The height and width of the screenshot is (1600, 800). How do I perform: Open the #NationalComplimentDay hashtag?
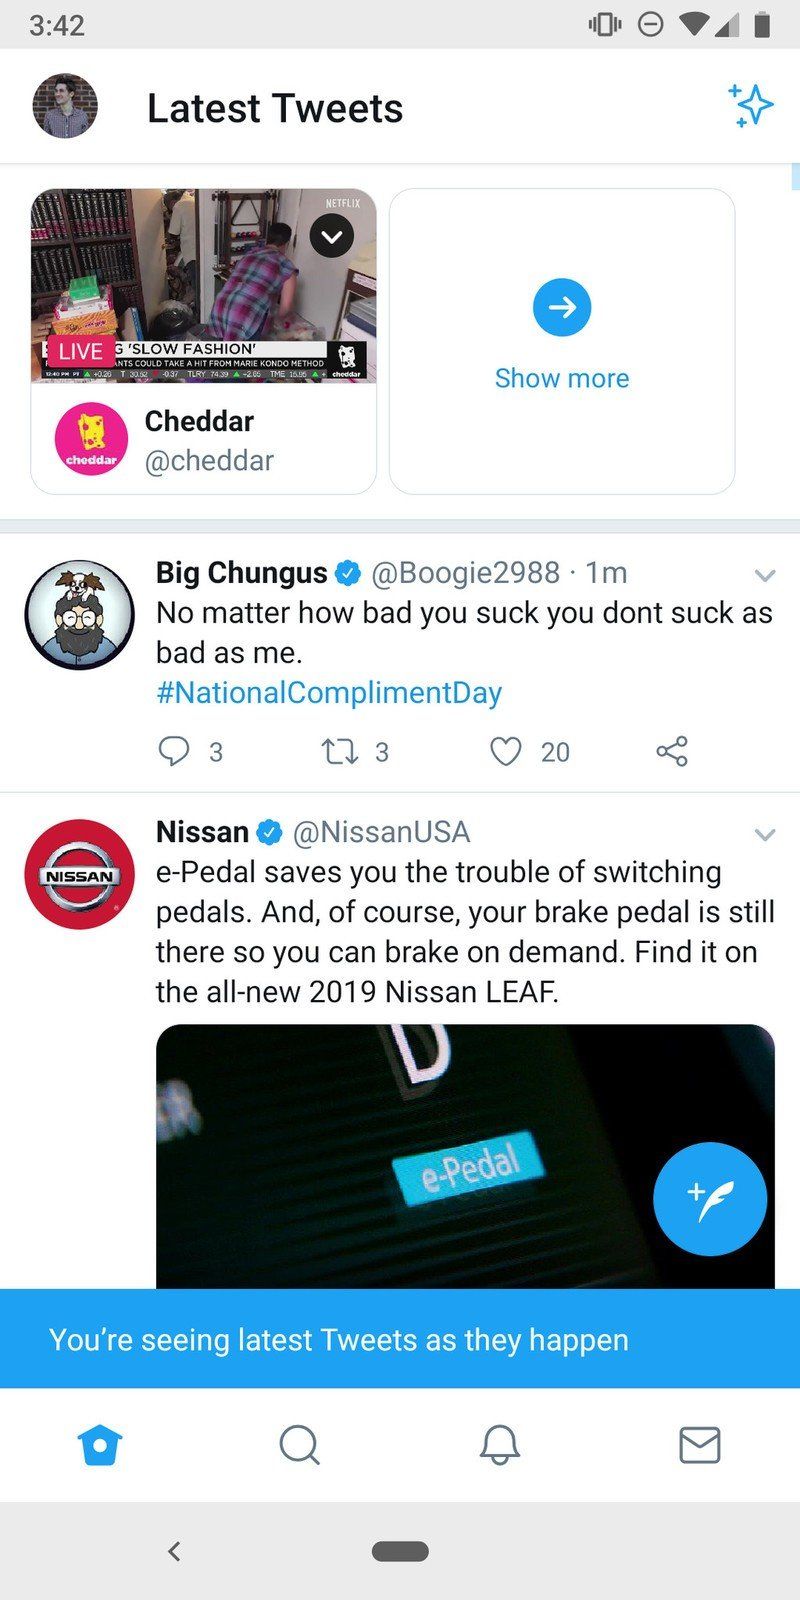pyautogui.click(x=327, y=692)
